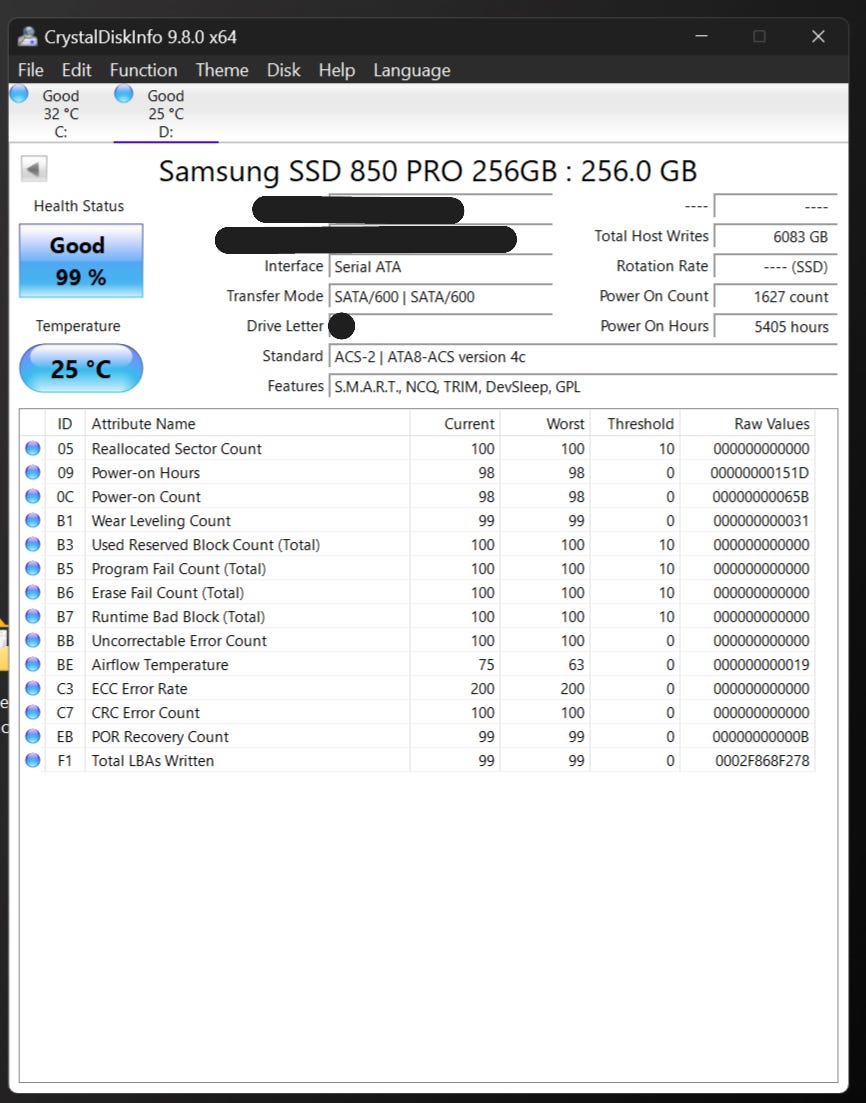
Task: Open the Help menu
Action: click(x=336, y=70)
